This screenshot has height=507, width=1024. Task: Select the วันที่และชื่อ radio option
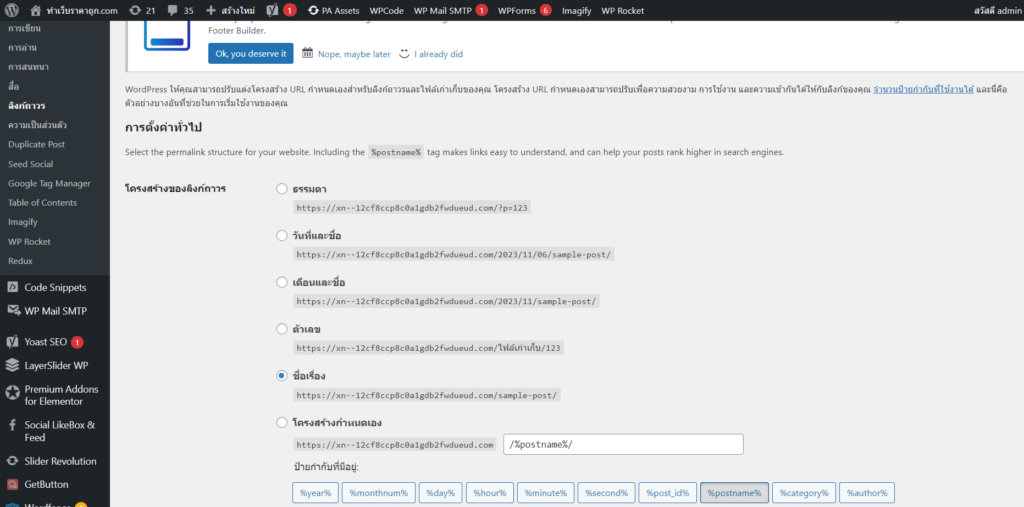pyautogui.click(x=281, y=235)
